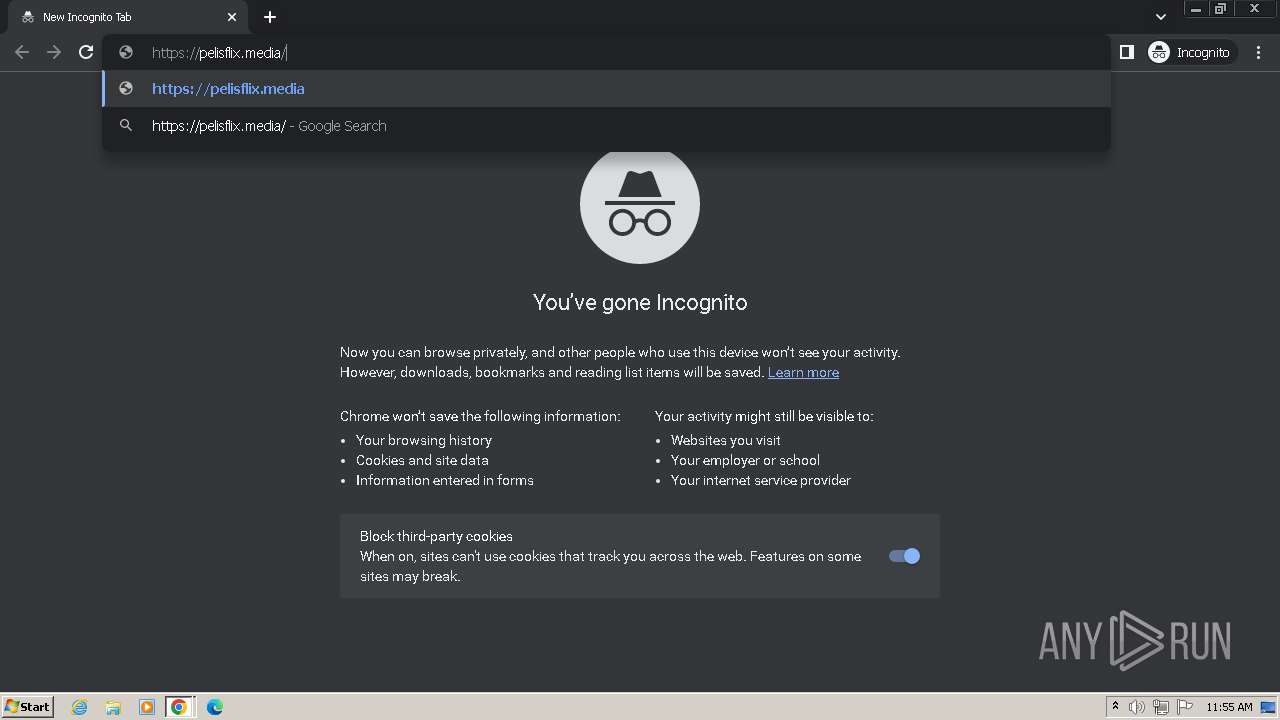1280x720 pixels.
Task: Toggle Block third-party cookies switch
Action: pyautogui.click(x=904, y=556)
